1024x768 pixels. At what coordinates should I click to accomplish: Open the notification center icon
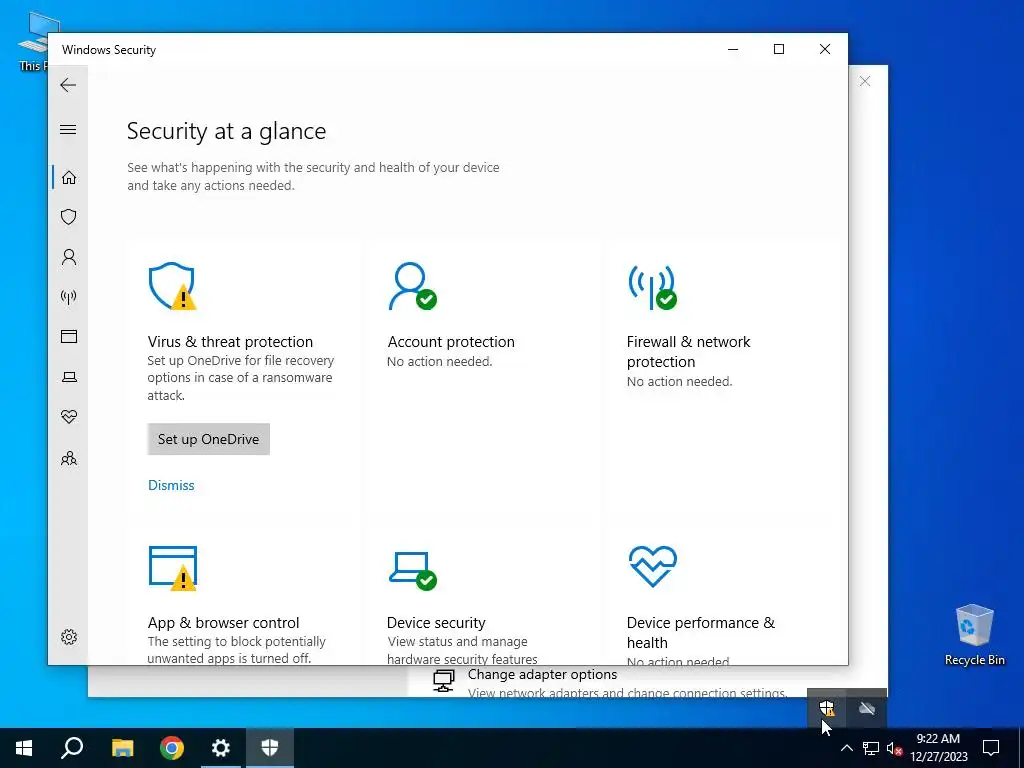point(991,748)
